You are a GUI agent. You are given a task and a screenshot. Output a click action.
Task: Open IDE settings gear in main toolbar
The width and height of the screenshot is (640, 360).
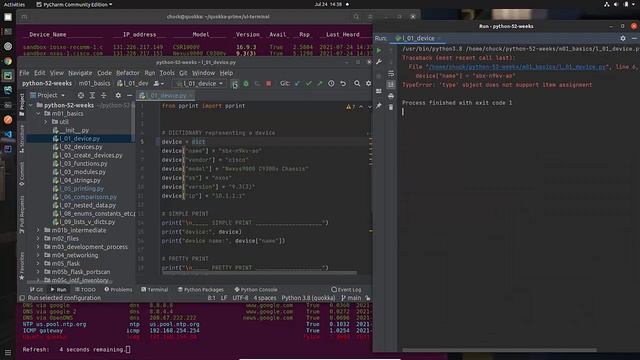pyautogui.click(x=368, y=83)
